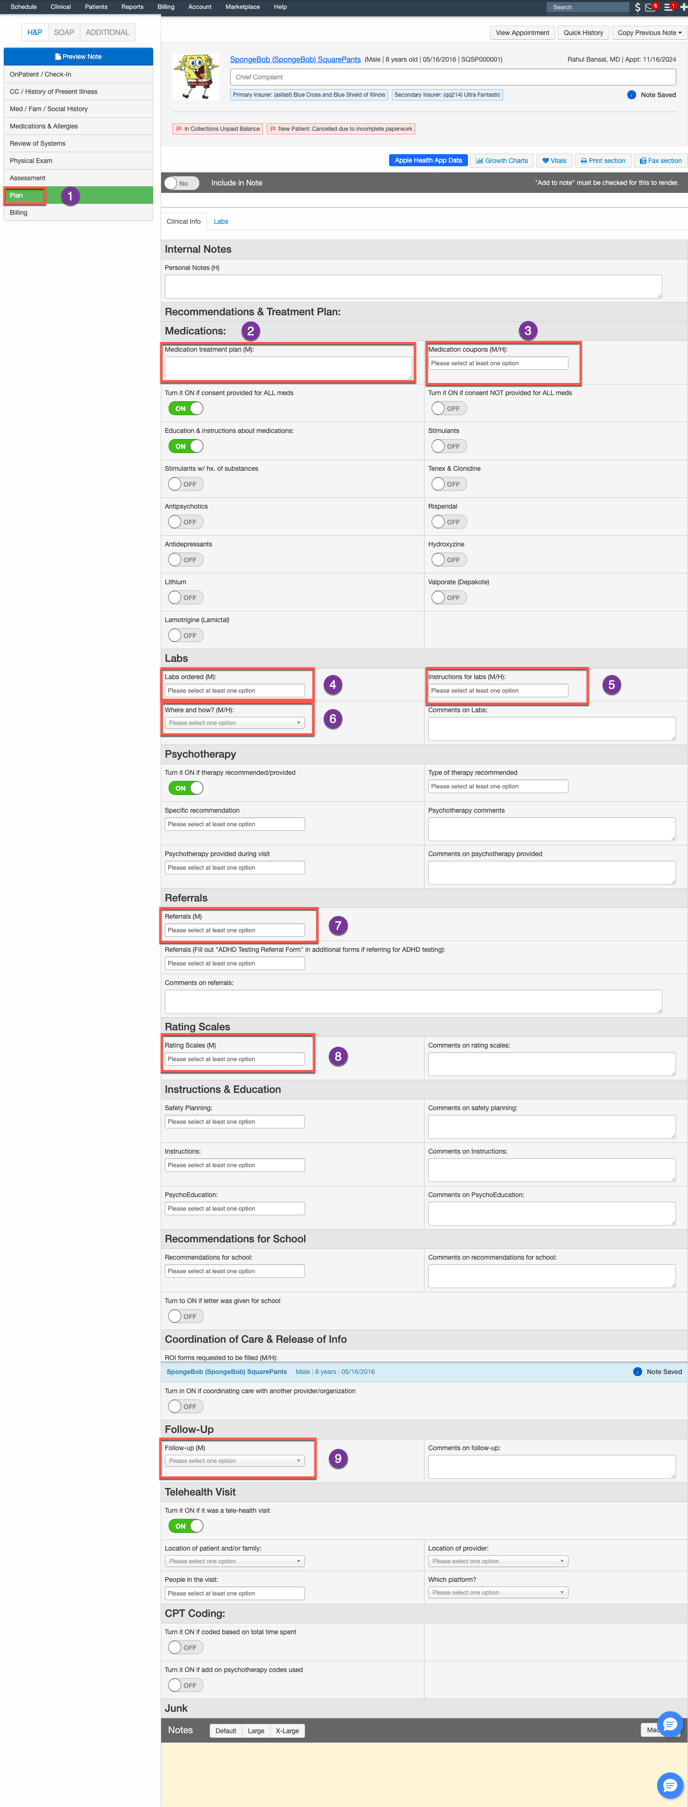
Task: Expand the Copy Previous Note dropdown
Action: tap(649, 32)
